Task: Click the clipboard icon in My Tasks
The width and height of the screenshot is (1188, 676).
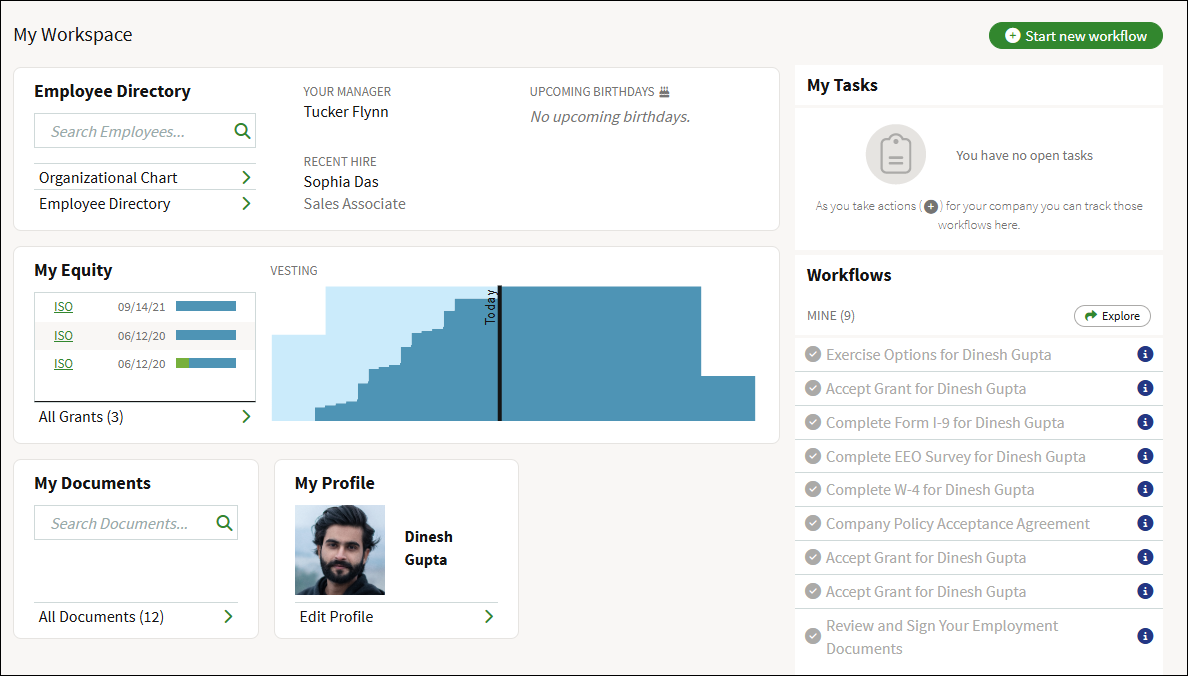Action: pyautogui.click(x=896, y=155)
